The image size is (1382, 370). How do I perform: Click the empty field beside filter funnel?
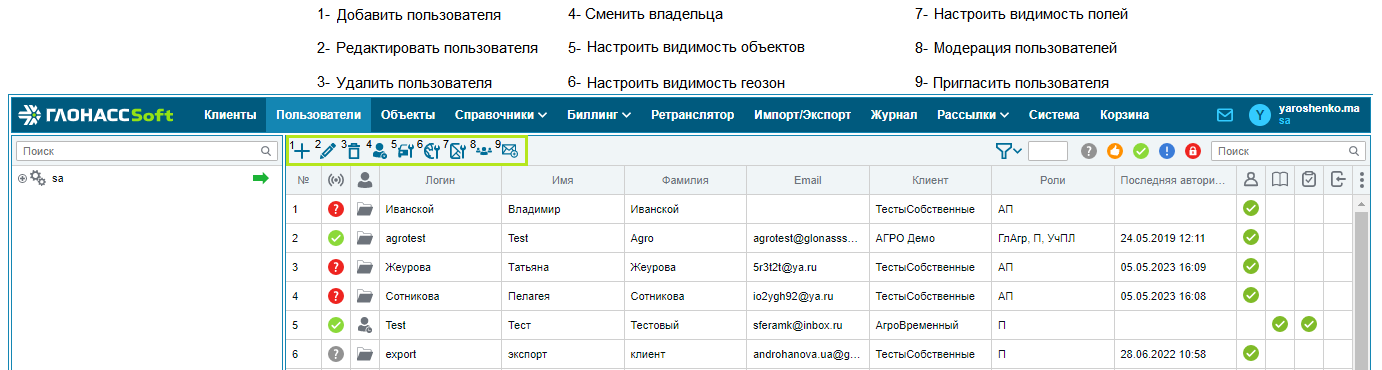[x=1048, y=151]
